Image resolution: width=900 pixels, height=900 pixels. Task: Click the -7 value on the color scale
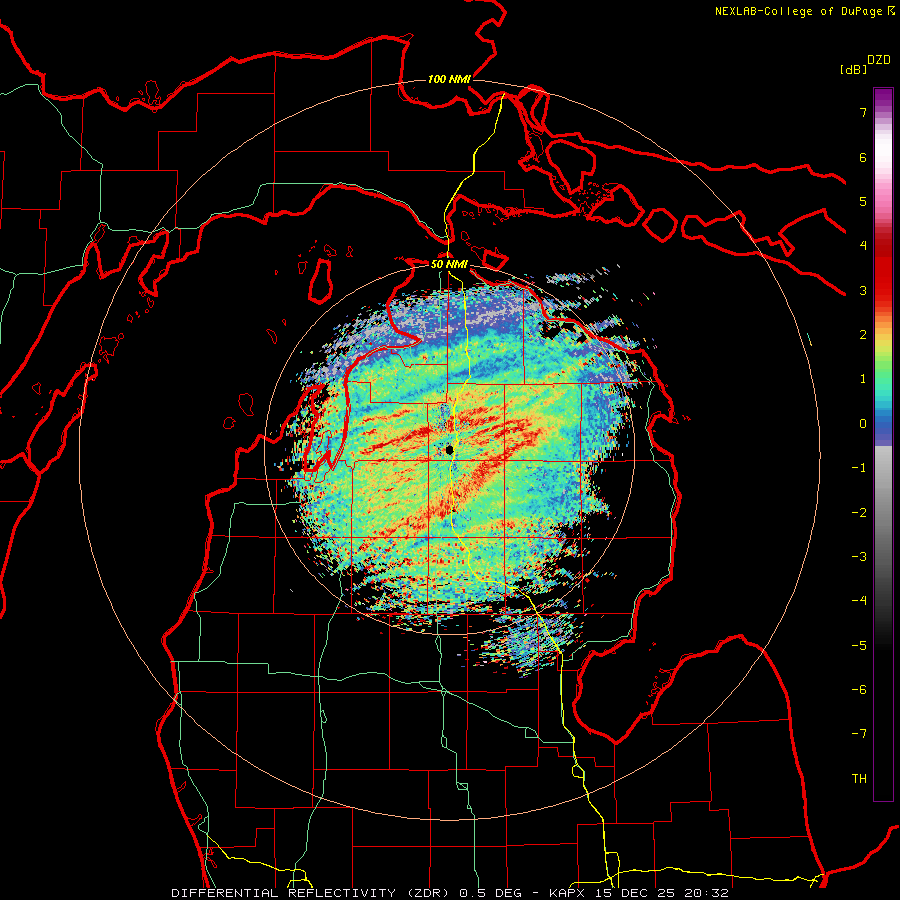coord(859,734)
